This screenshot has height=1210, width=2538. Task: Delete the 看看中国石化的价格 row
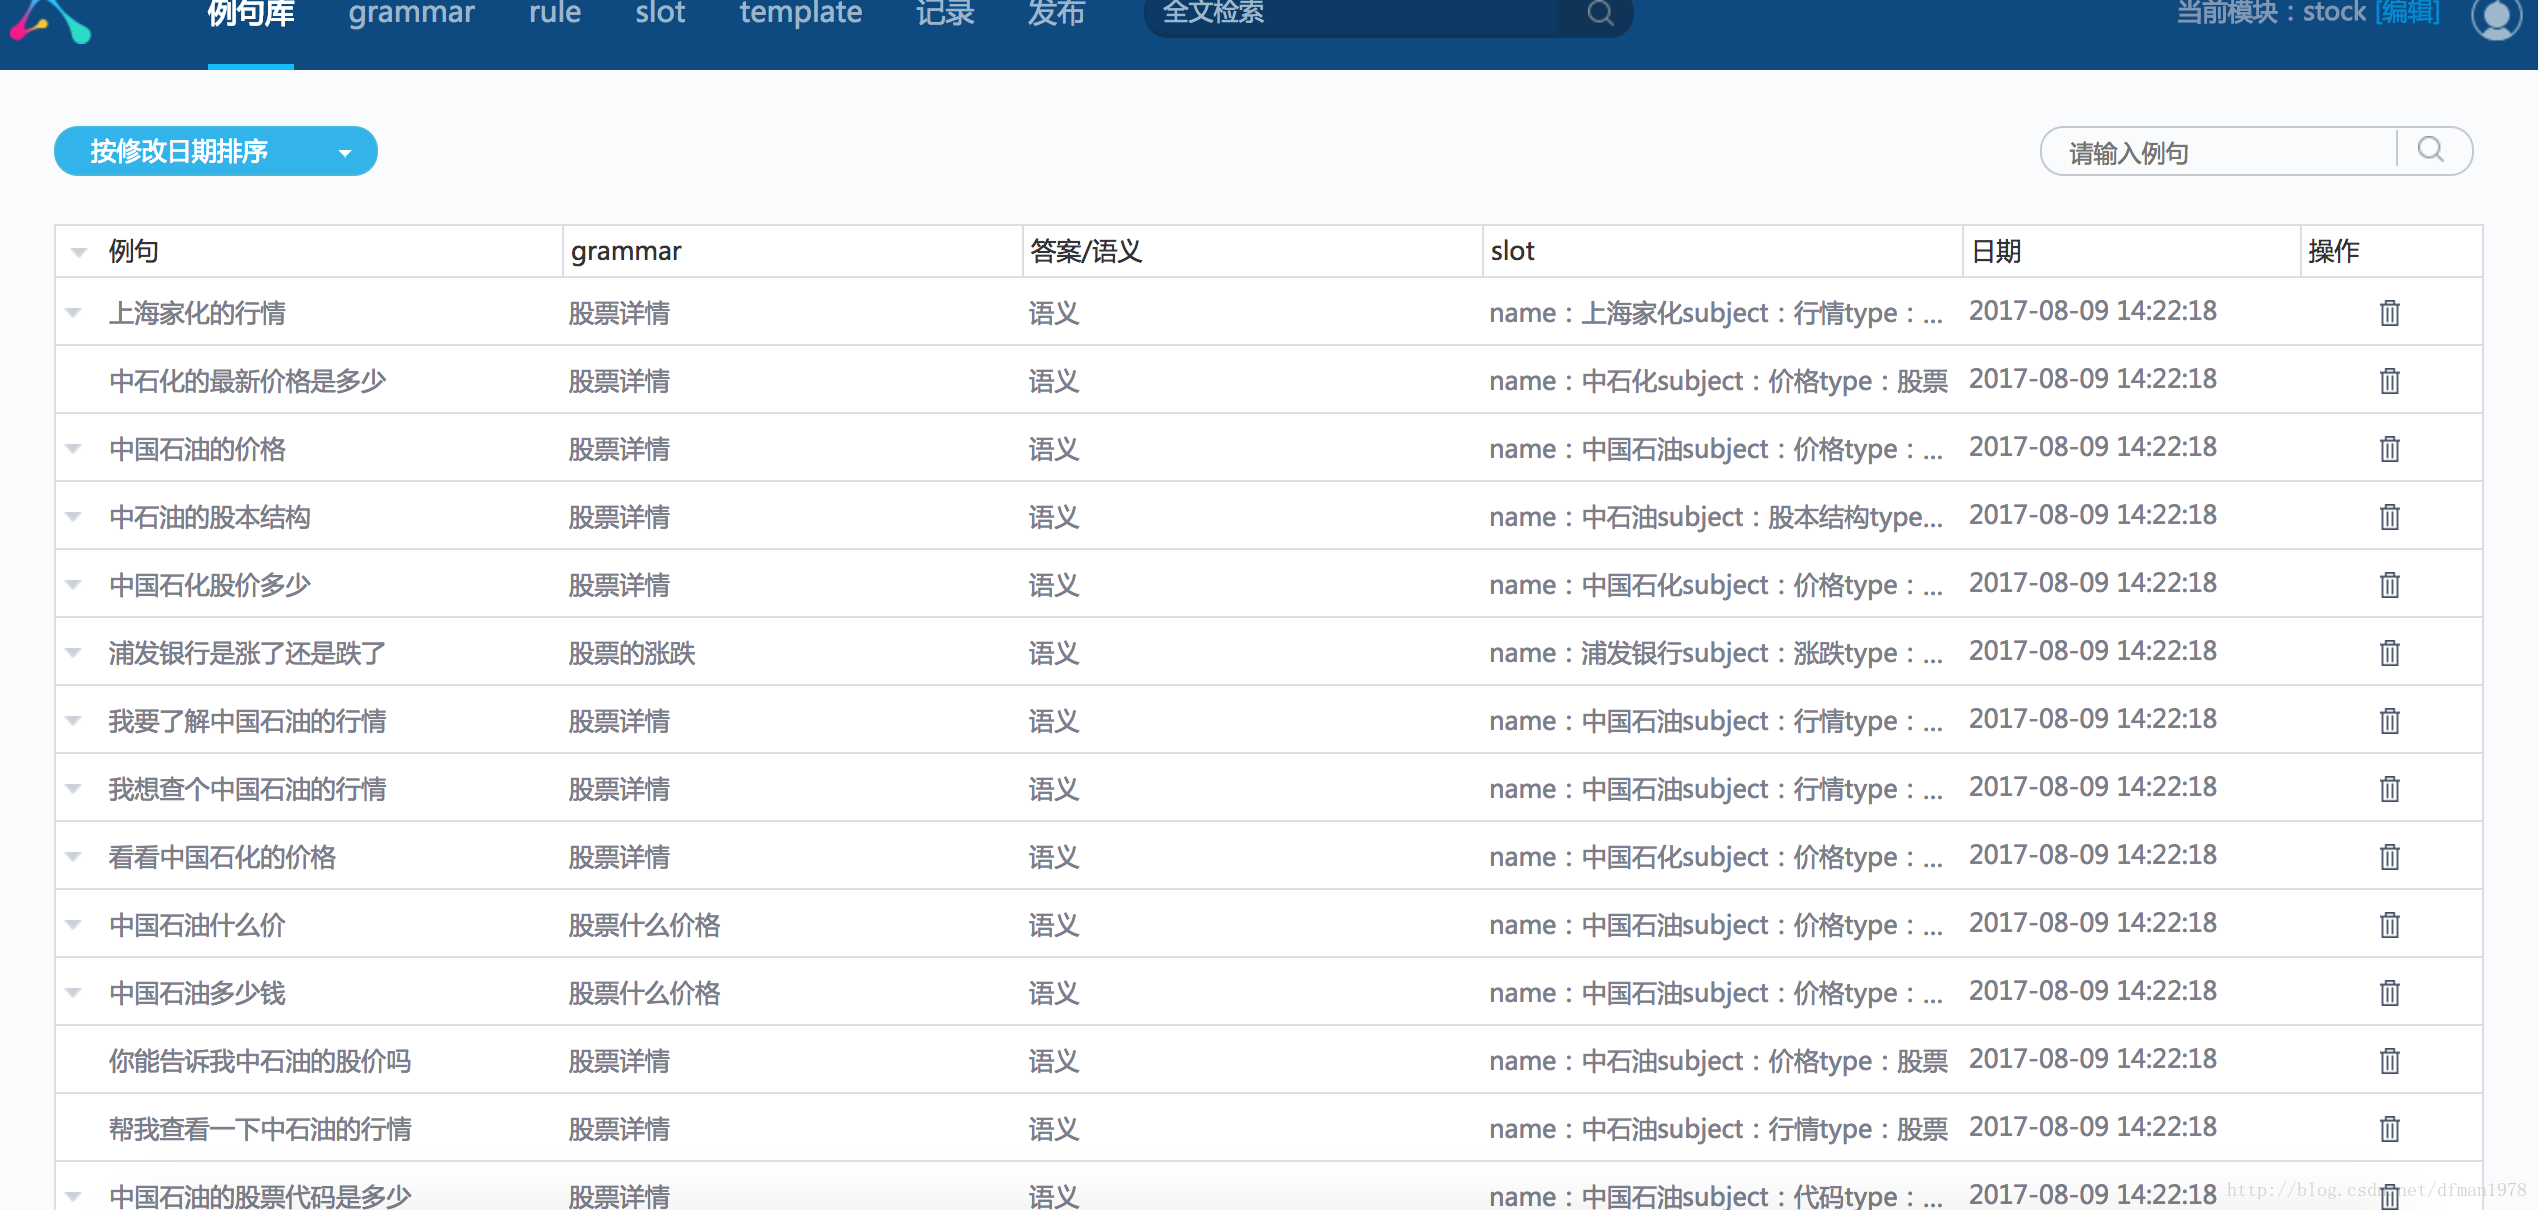click(x=2389, y=857)
